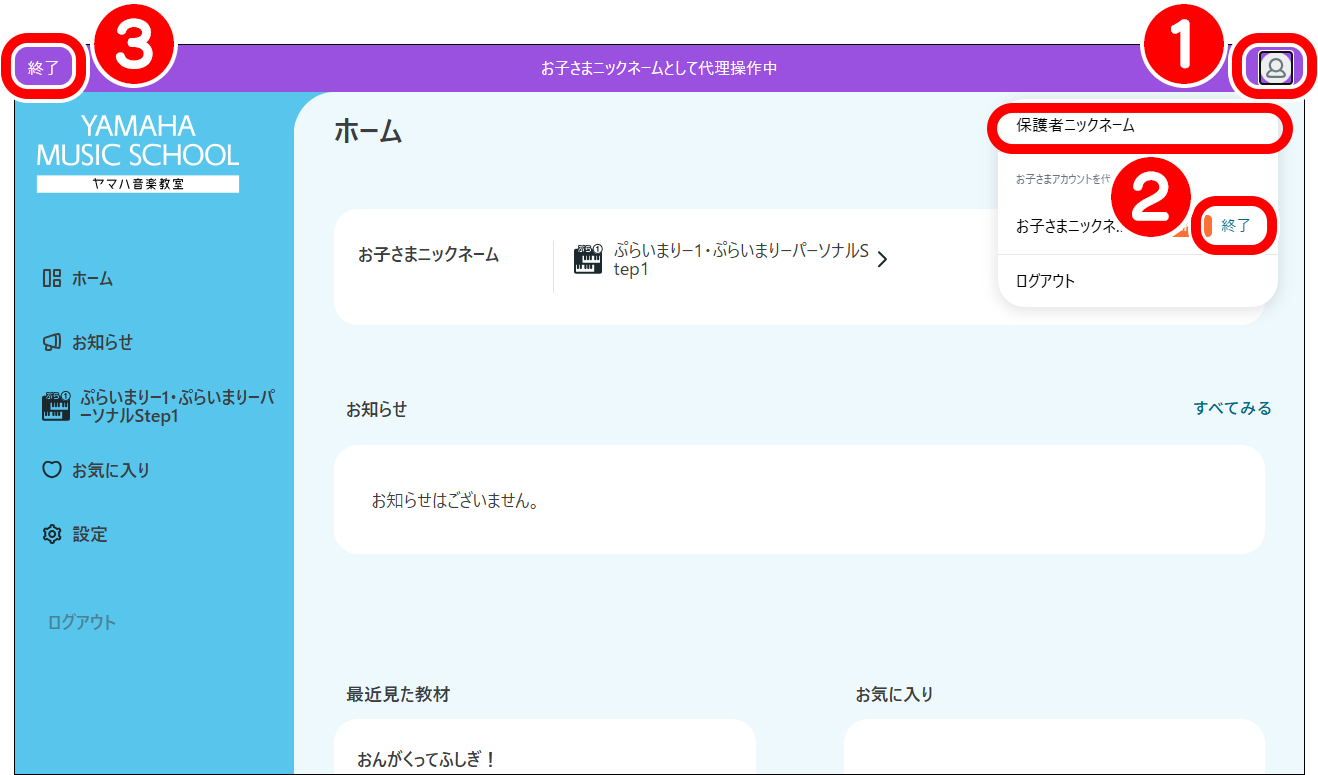Open お気に入り in the sidebar
Screen dimensions: 1318x775
tap(110, 470)
